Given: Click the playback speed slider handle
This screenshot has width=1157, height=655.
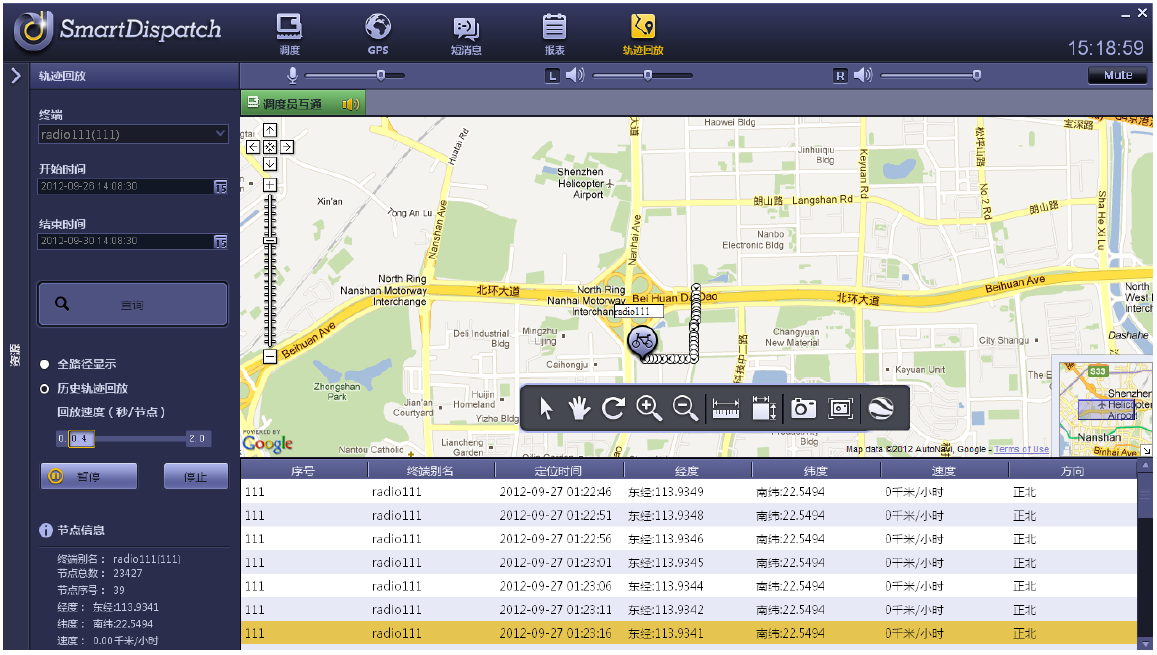Looking at the screenshot, I should click(x=81, y=439).
